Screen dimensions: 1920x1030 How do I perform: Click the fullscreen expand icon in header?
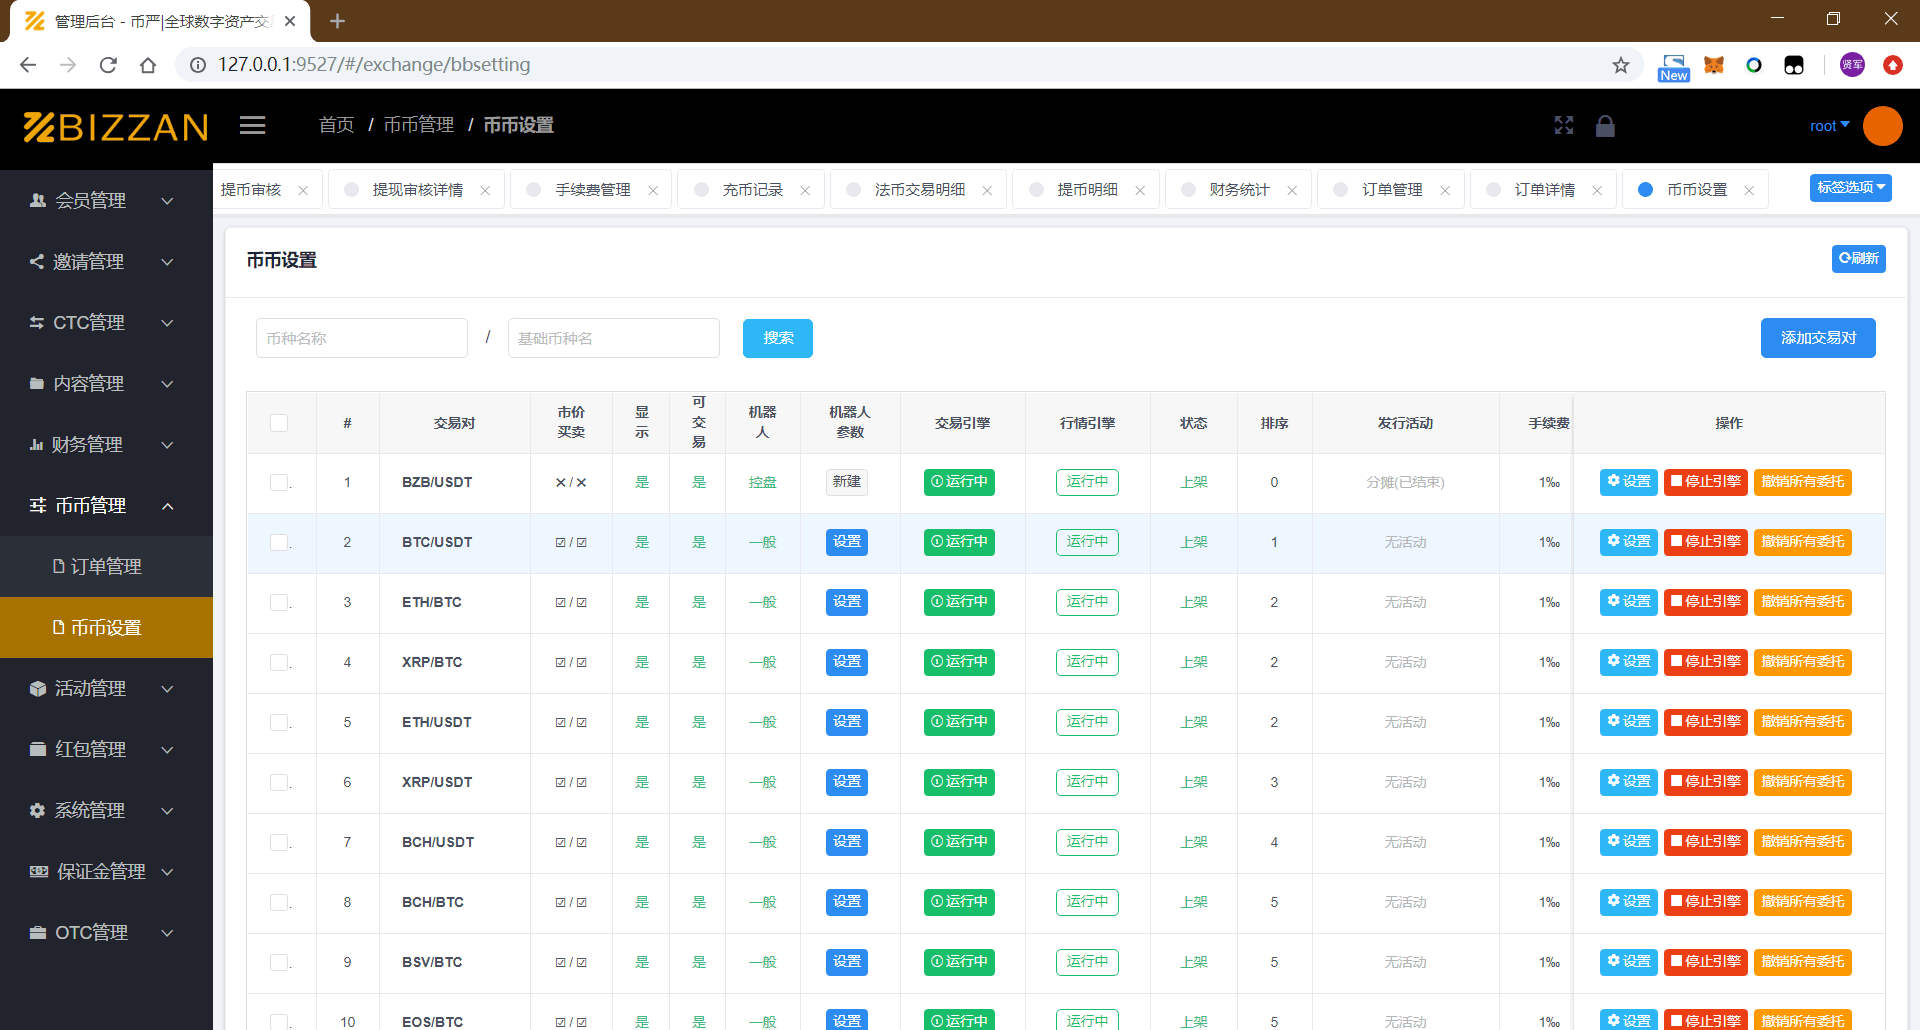(1564, 125)
